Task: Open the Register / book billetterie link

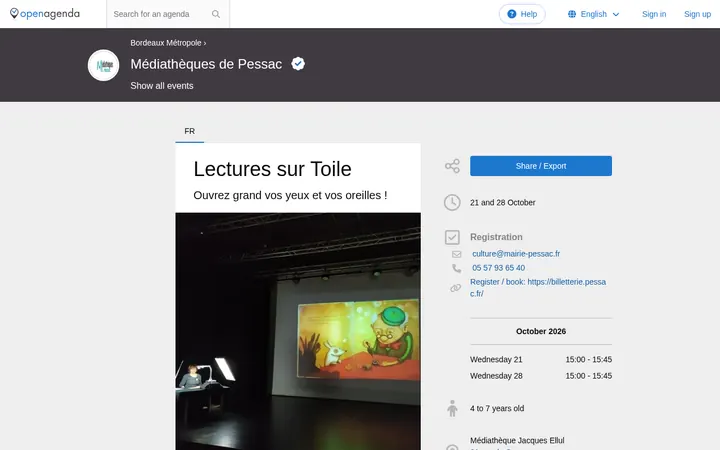Action: click(538, 288)
